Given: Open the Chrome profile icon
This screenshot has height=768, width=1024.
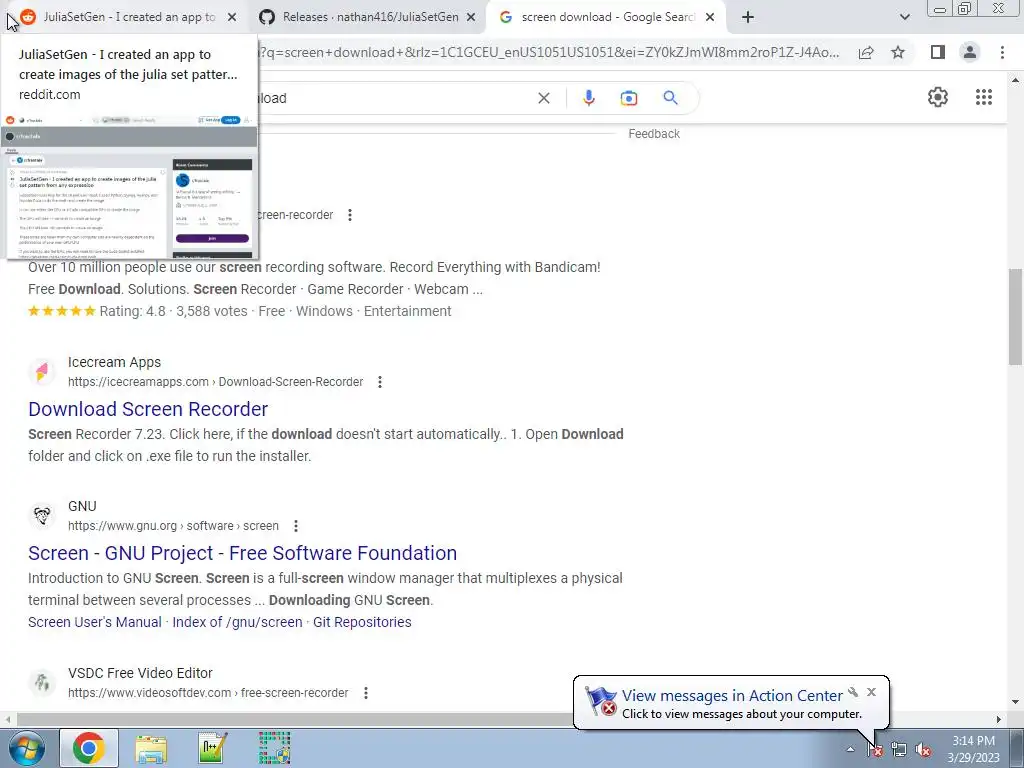Looking at the screenshot, I should [x=970, y=52].
